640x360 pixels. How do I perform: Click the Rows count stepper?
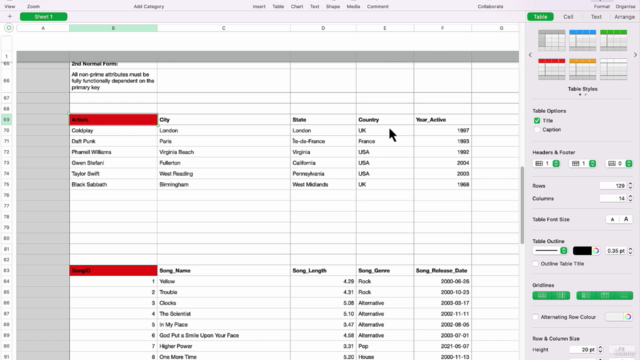pyautogui.click(x=630, y=186)
